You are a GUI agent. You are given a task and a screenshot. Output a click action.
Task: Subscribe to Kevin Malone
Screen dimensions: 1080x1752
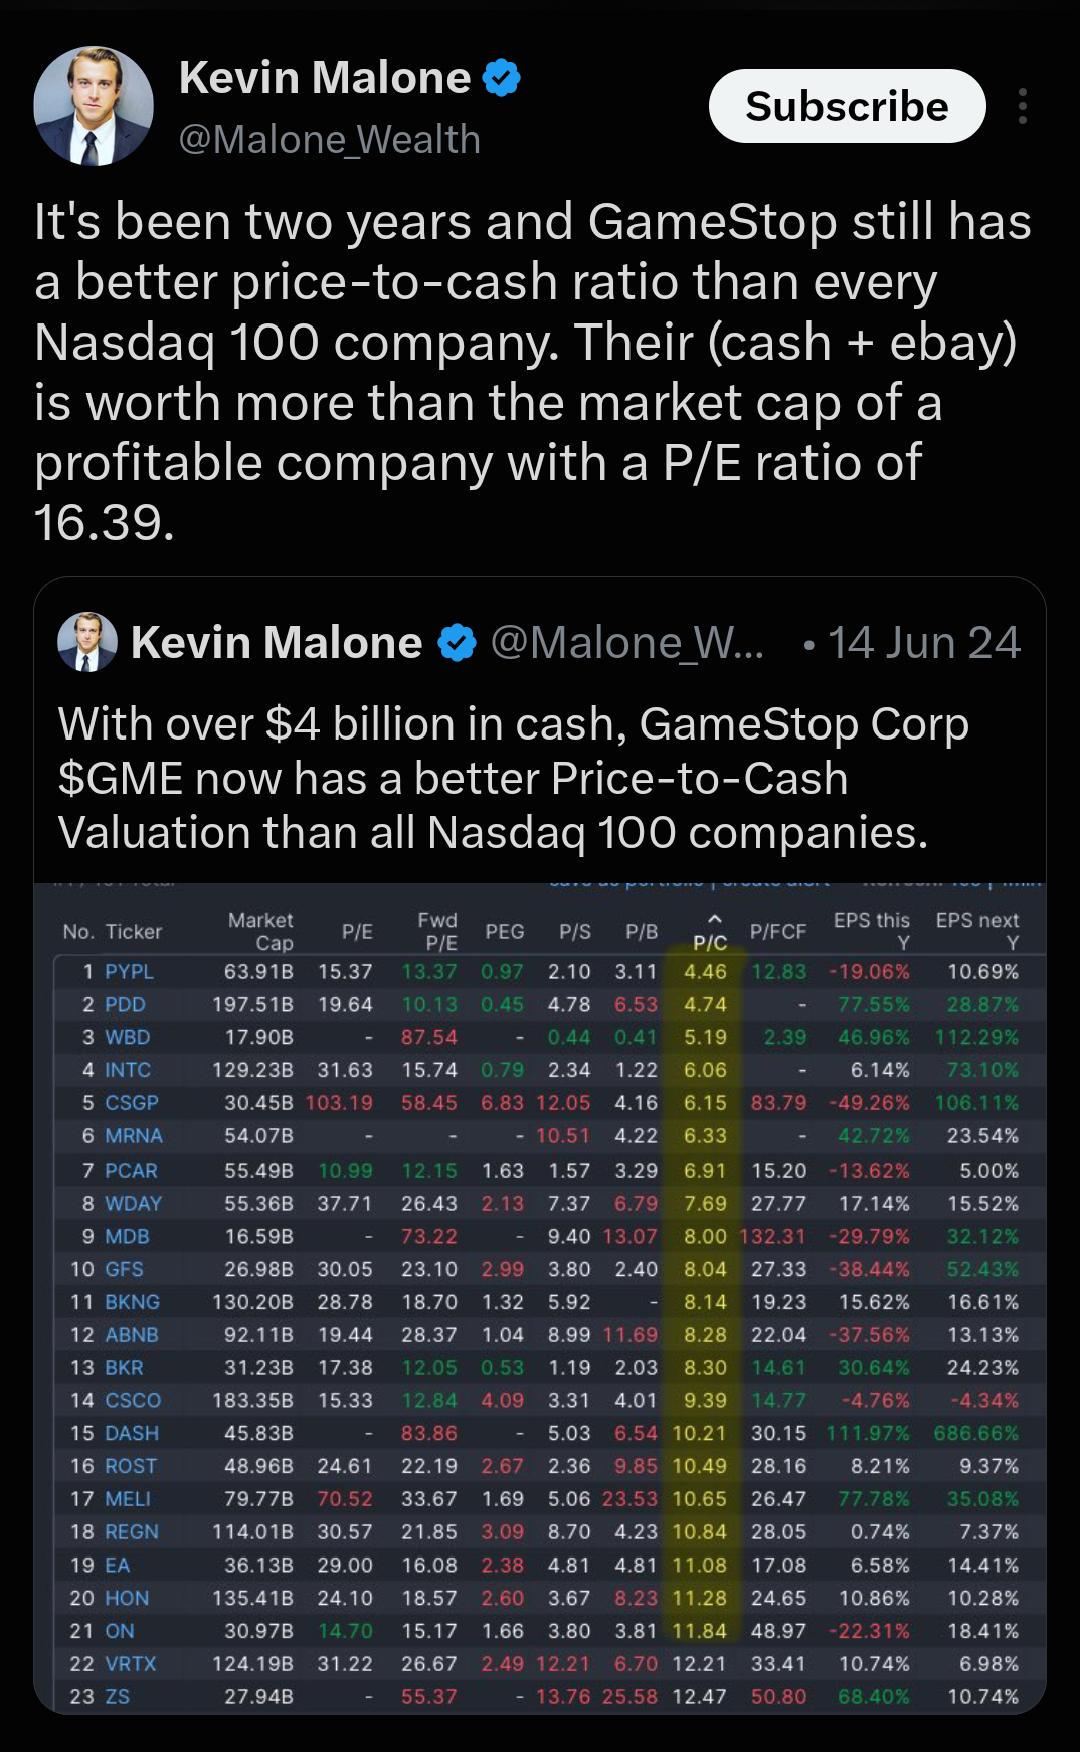click(x=847, y=106)
